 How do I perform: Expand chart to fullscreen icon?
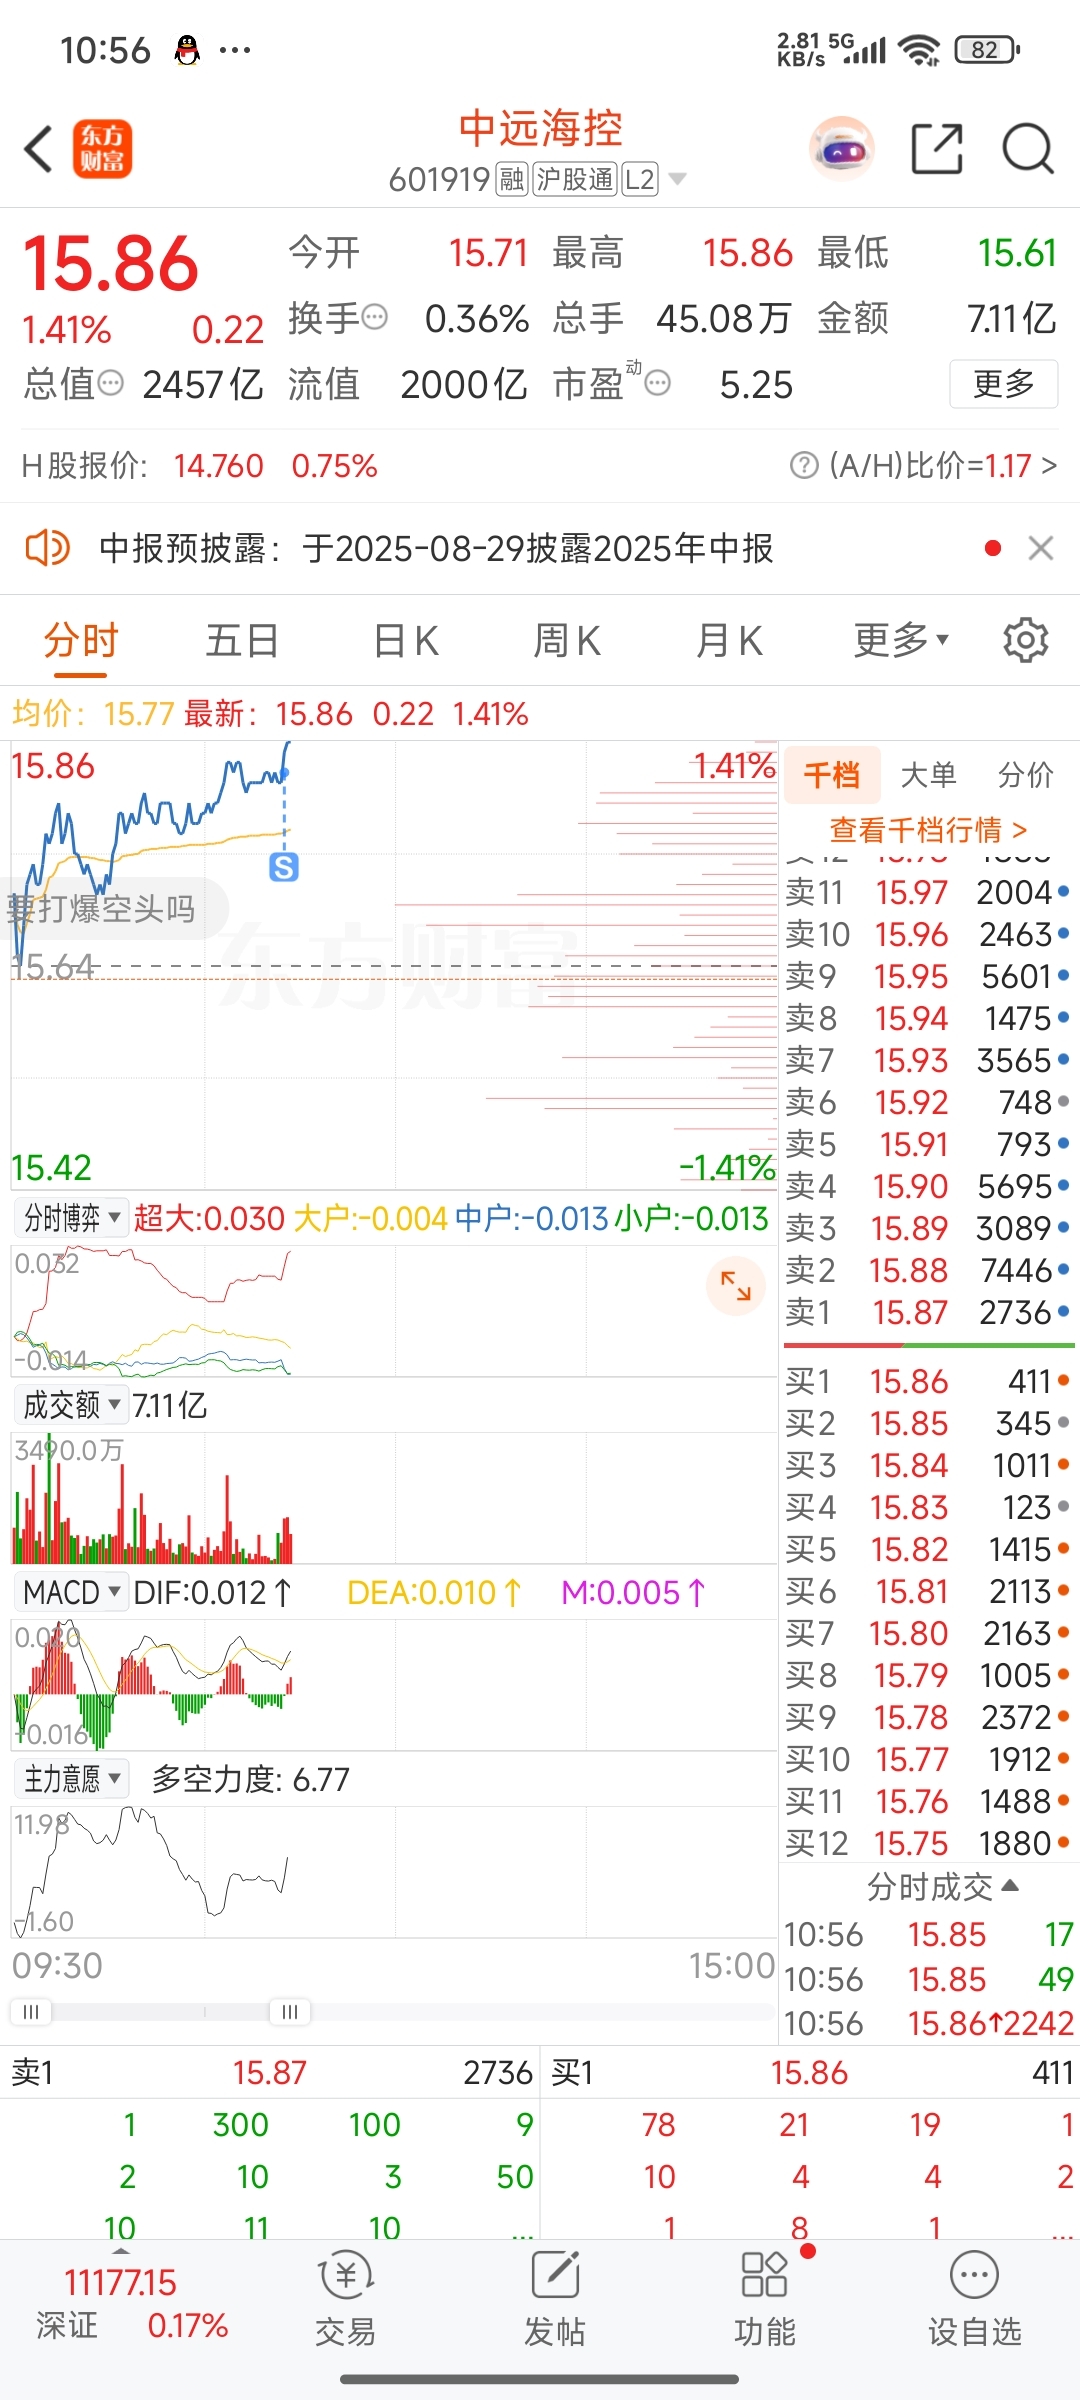click(735, 1285)
